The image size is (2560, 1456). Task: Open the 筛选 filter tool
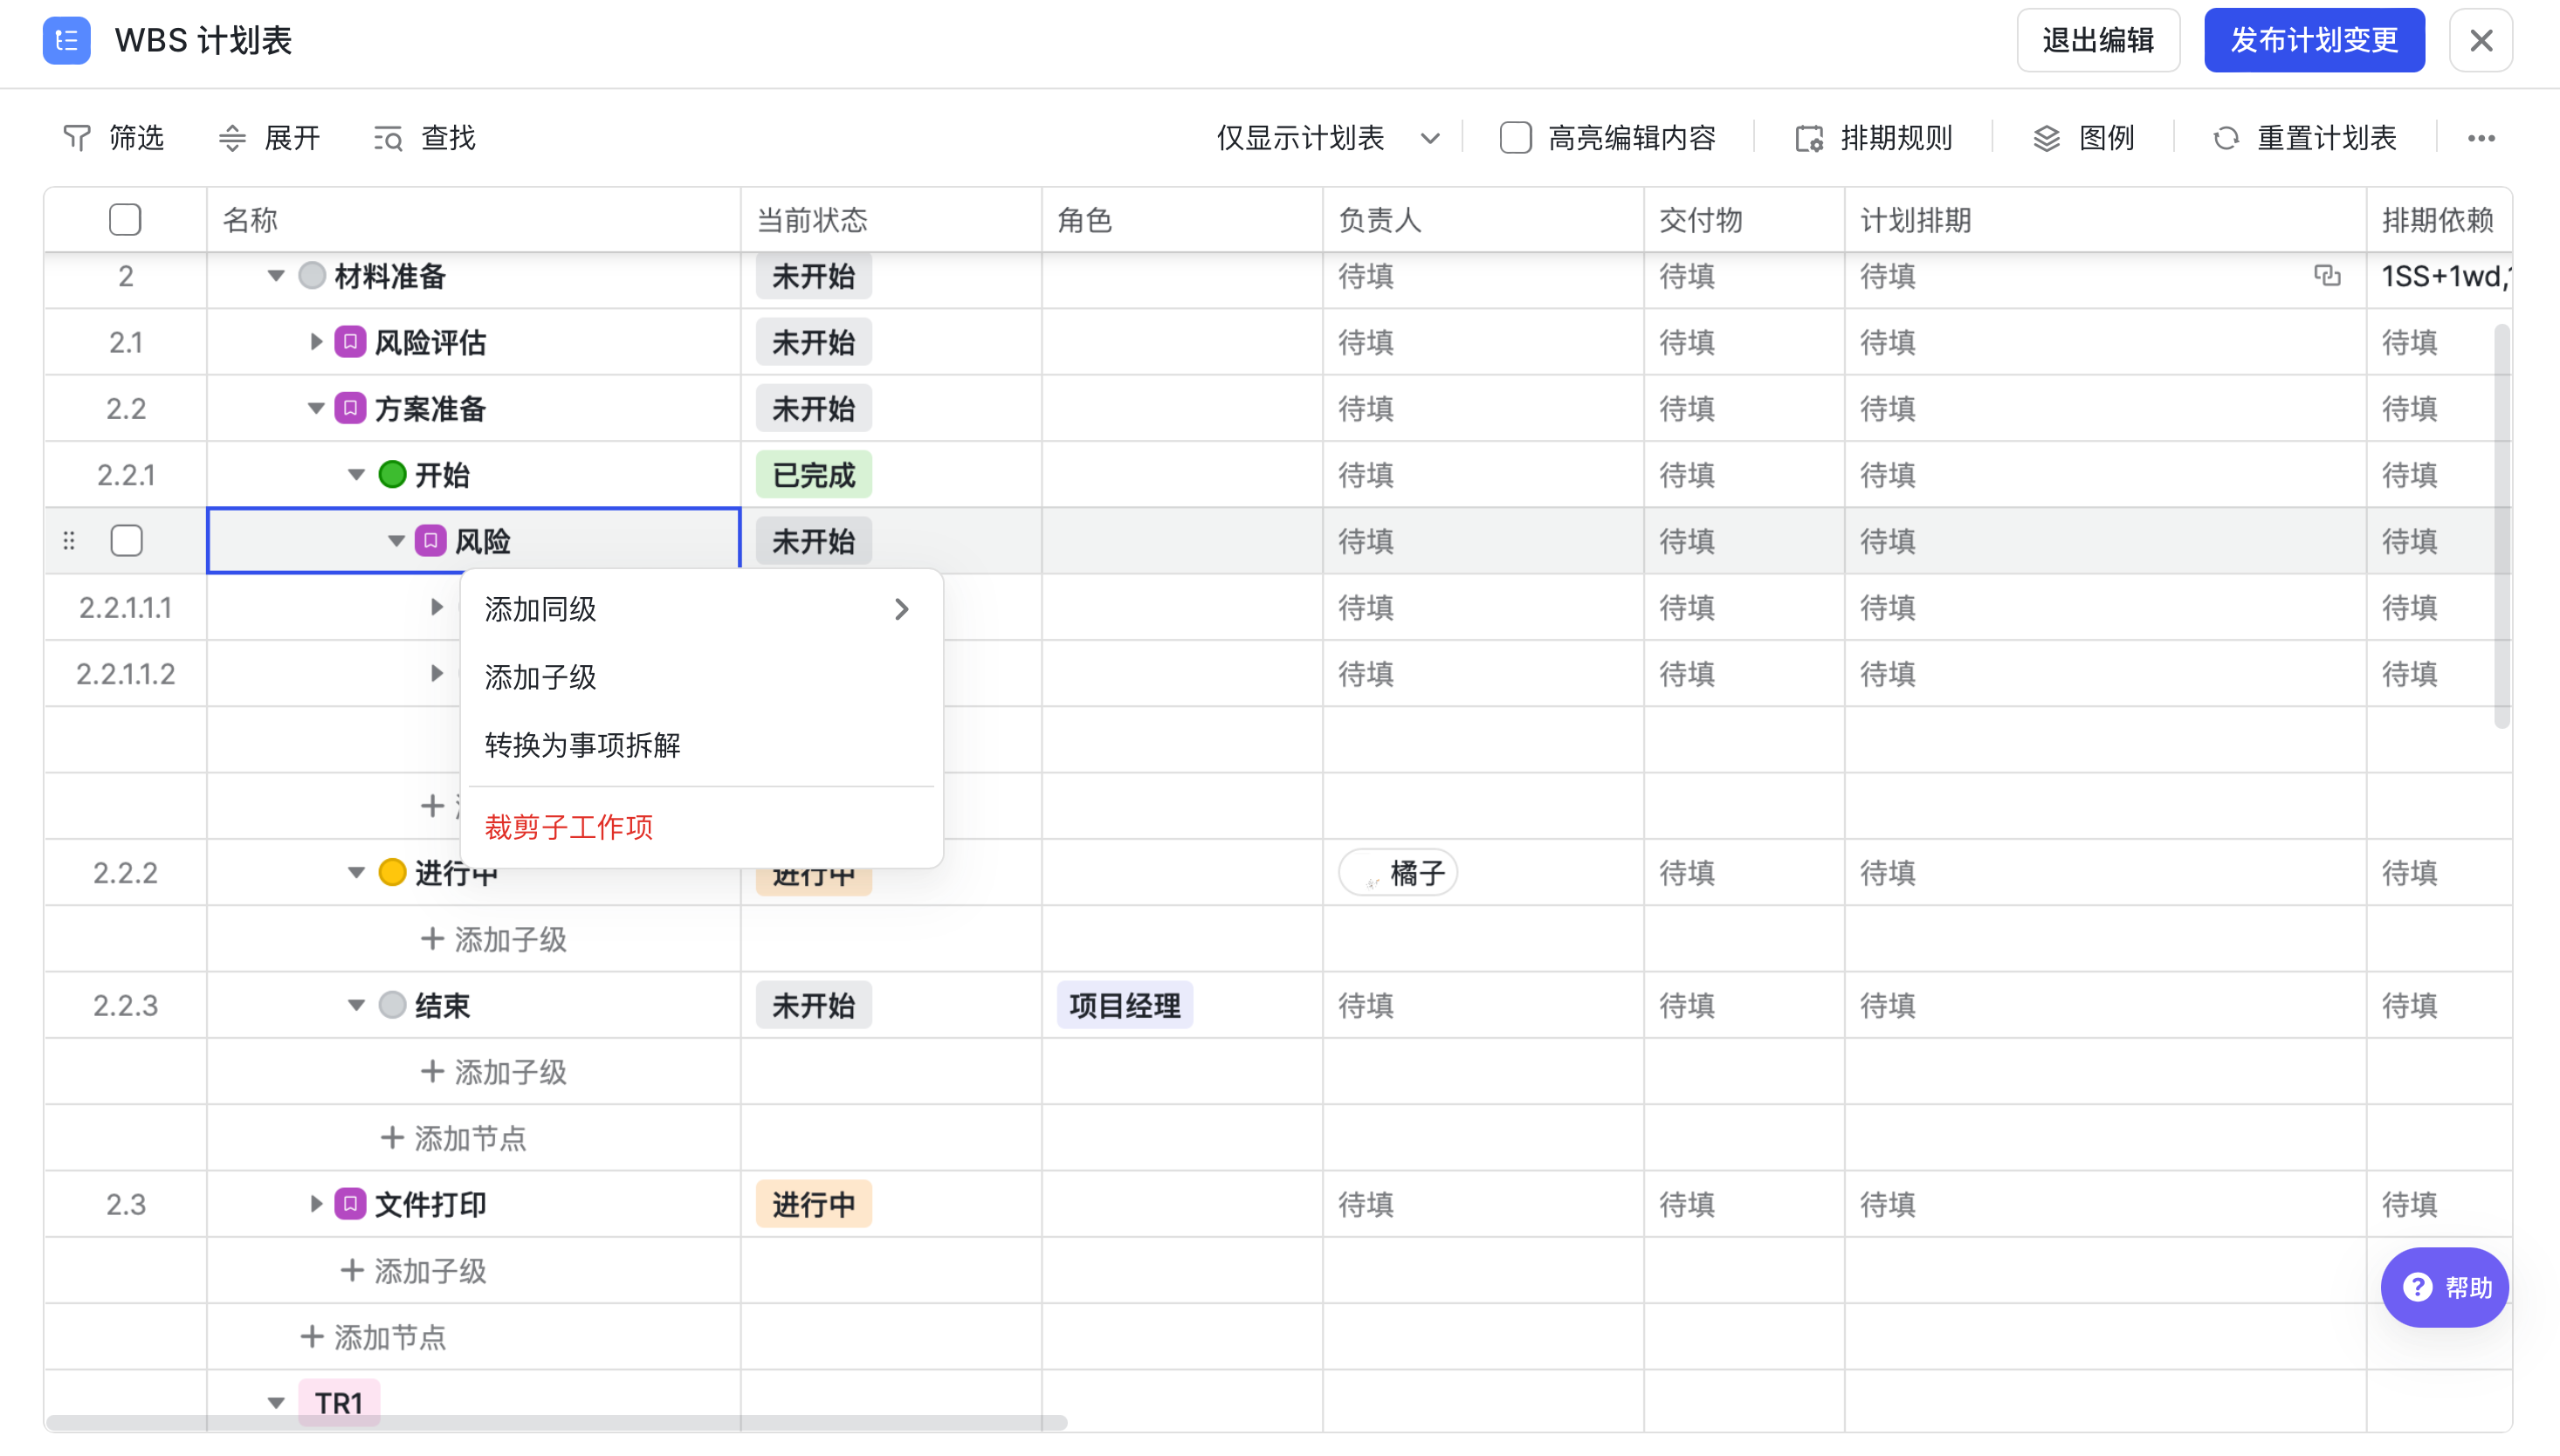113,137
